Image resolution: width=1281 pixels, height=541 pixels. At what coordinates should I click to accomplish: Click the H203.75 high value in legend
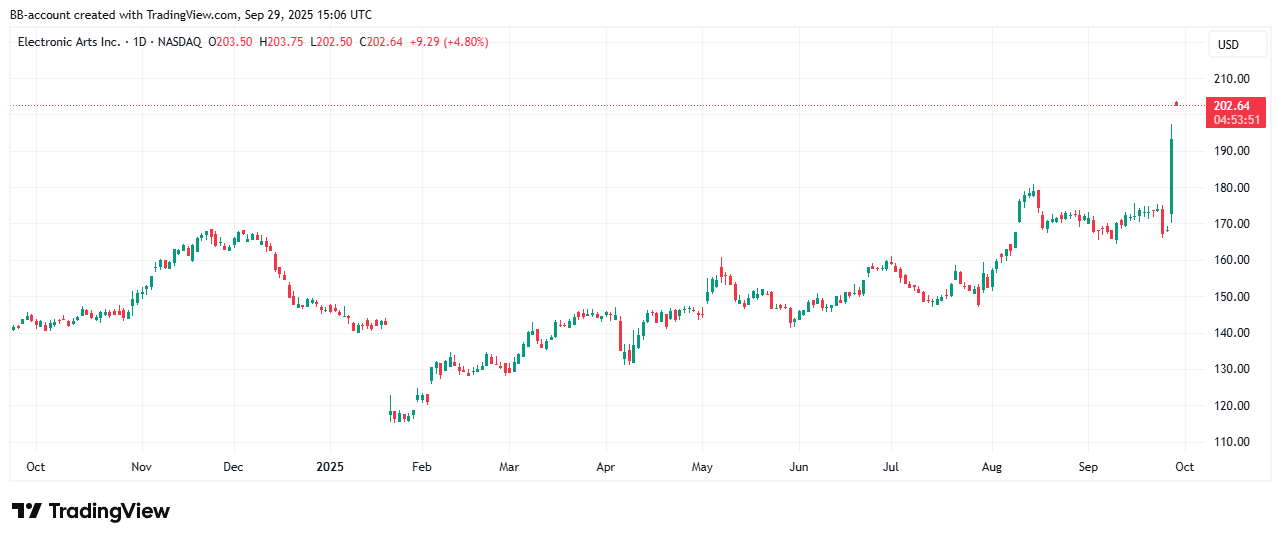click(282, 42)
